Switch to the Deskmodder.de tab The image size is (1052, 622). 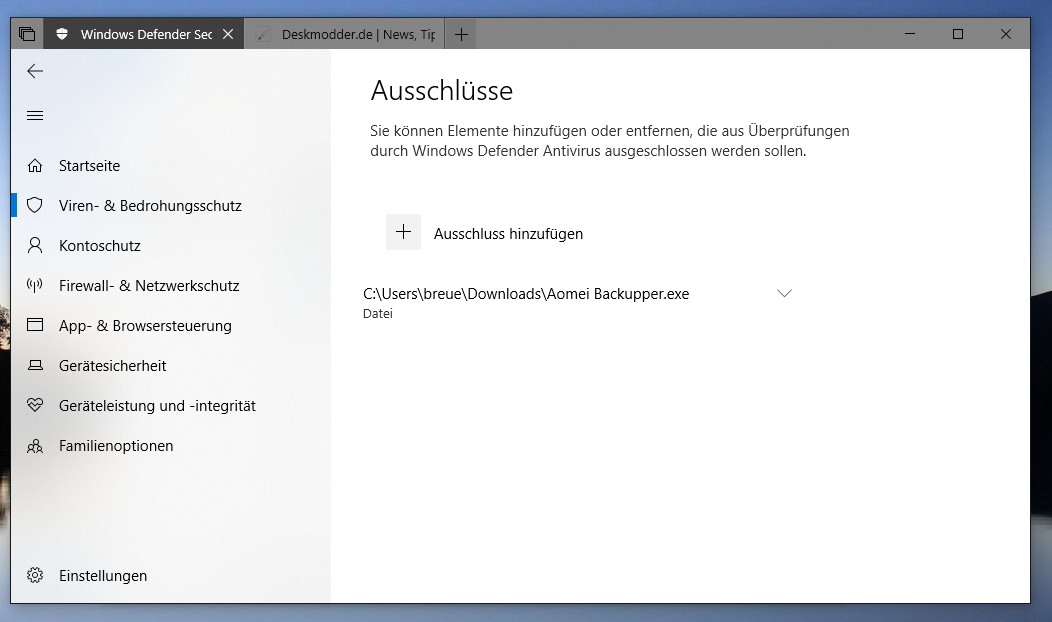(x=344, y=34)
